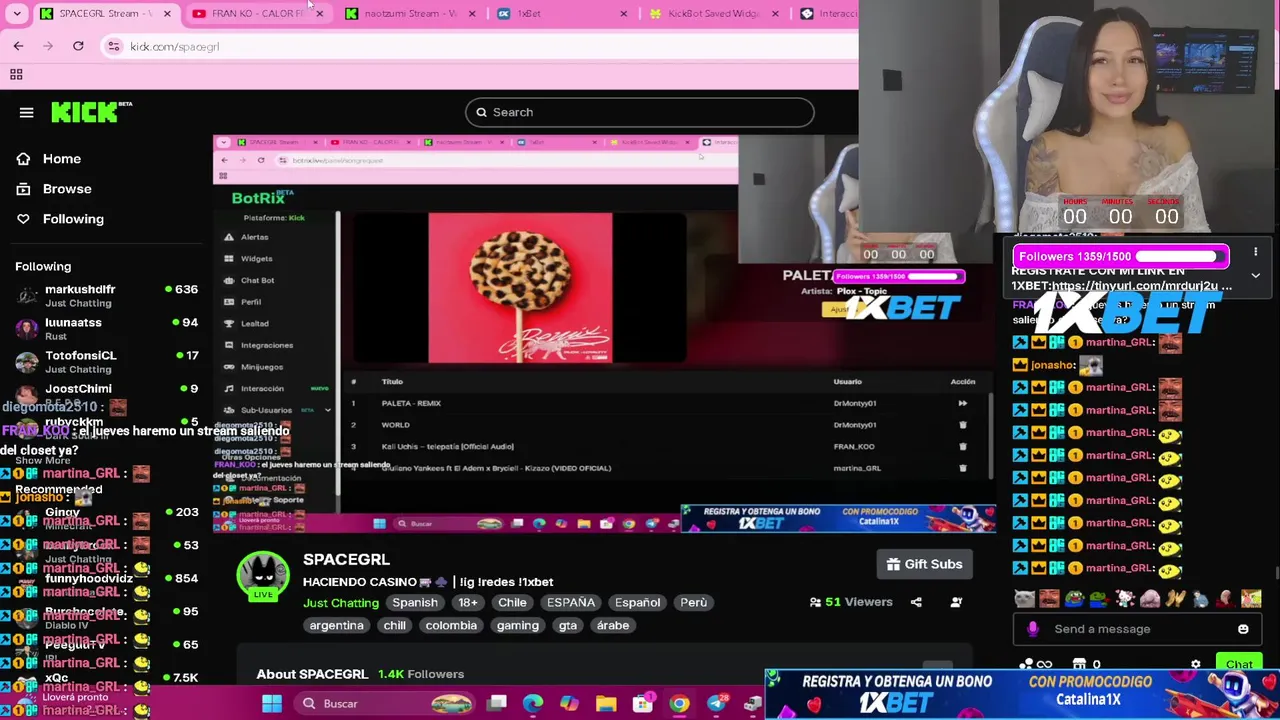This screenshot has width=1280, height=720.
Task: Collapse the pinned message chevron
Action: [1255, 276]
